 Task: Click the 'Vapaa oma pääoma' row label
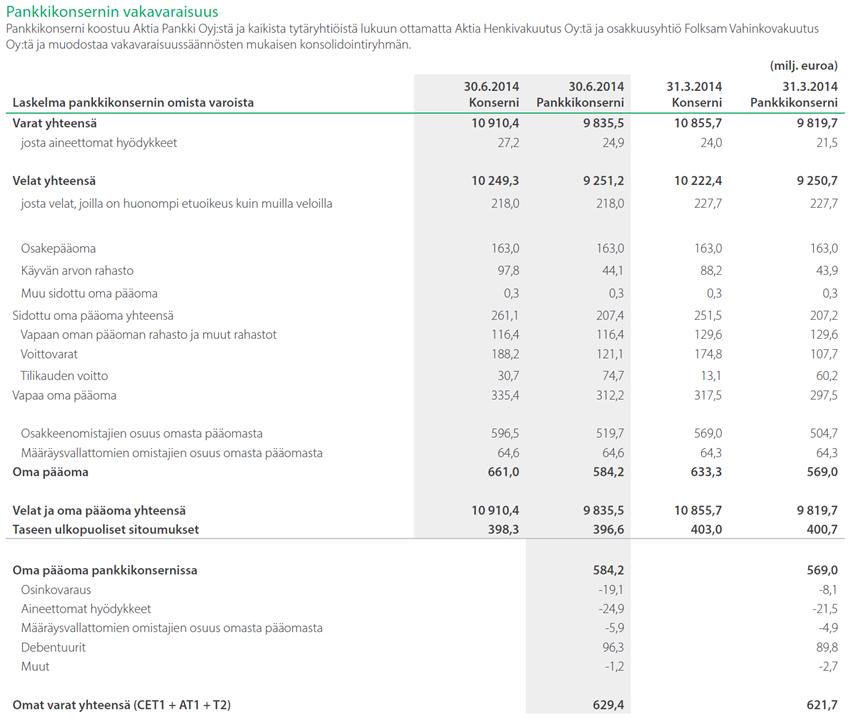pyautogui.click(x=64, y=396)
